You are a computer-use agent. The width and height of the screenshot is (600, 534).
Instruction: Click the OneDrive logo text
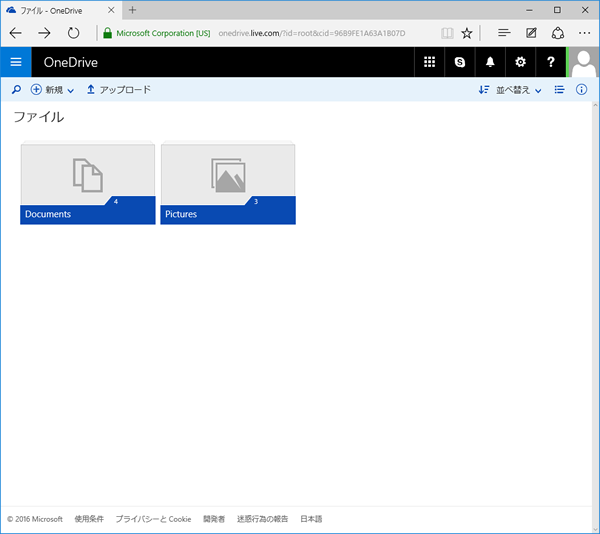coord(70,62)
